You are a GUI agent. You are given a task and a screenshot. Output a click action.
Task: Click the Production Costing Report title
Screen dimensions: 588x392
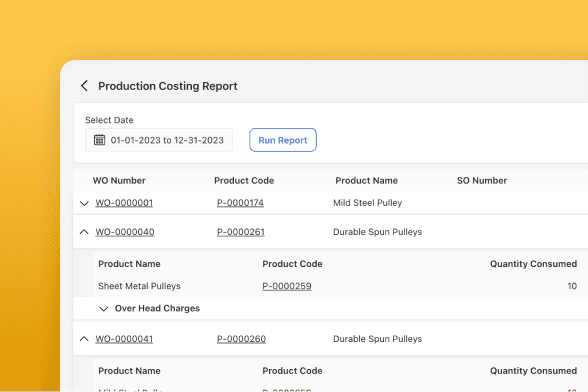[x=168, y=86]
